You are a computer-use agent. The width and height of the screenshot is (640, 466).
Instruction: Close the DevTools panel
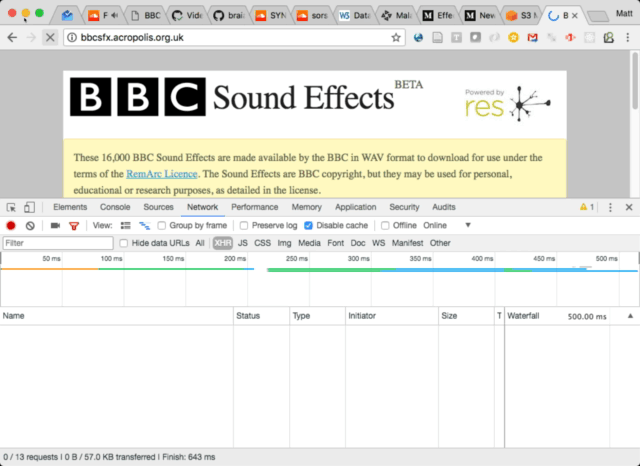[x=629, y=207]
